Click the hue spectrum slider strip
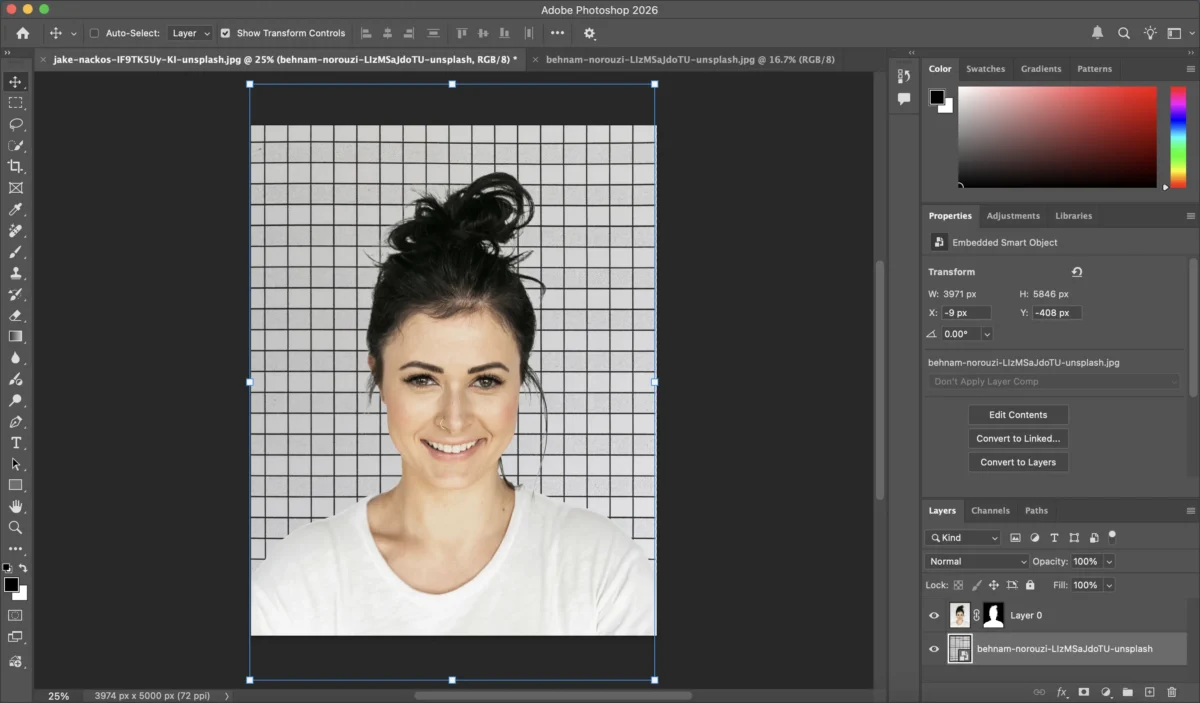This screenshot has height=703, width=1200. pos(1178,136)
